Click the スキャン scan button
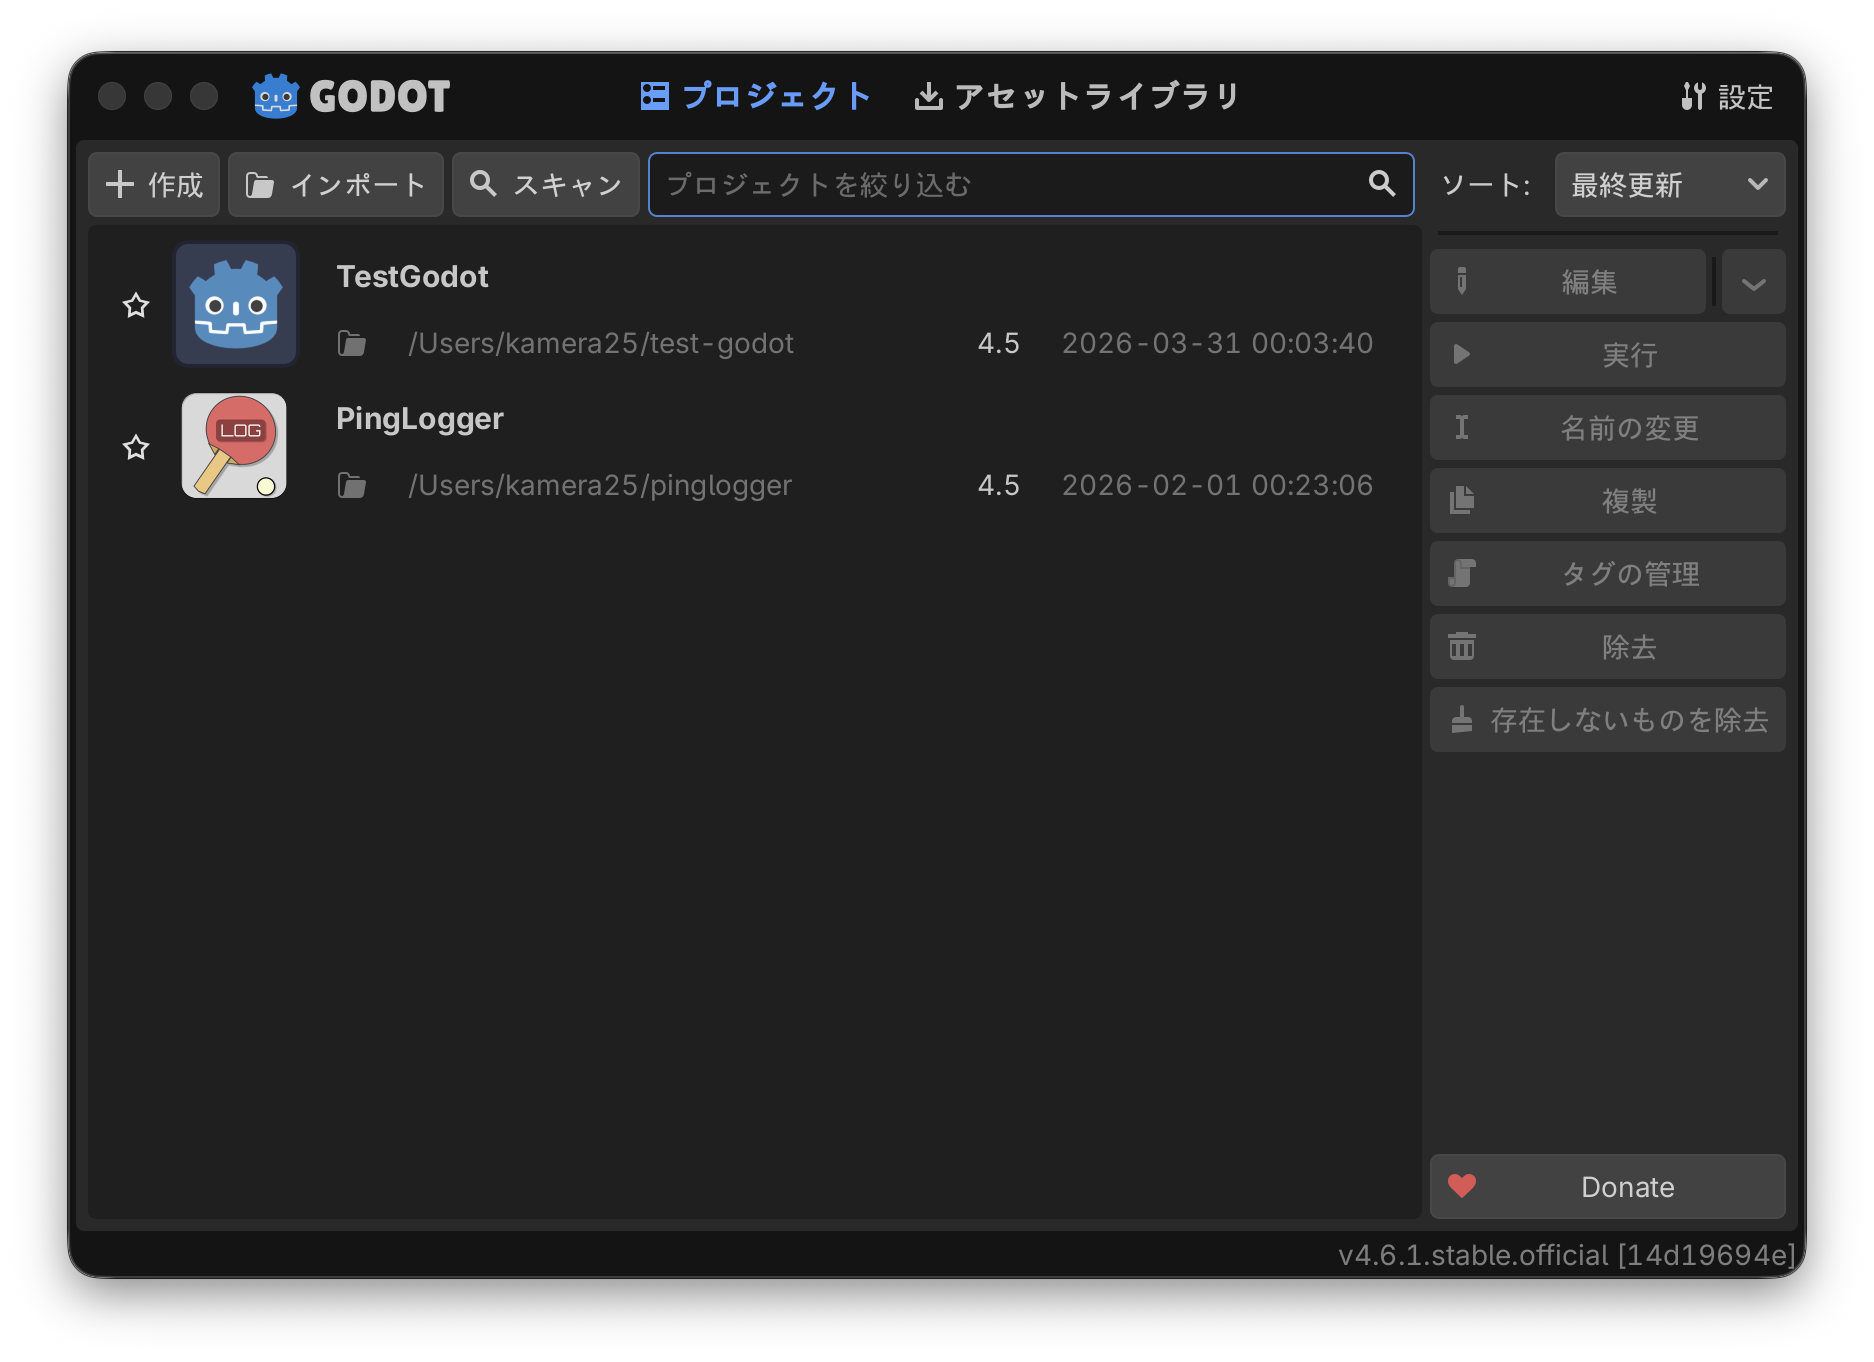The height and width of the screenshot is (1362, 1874). 546,185
